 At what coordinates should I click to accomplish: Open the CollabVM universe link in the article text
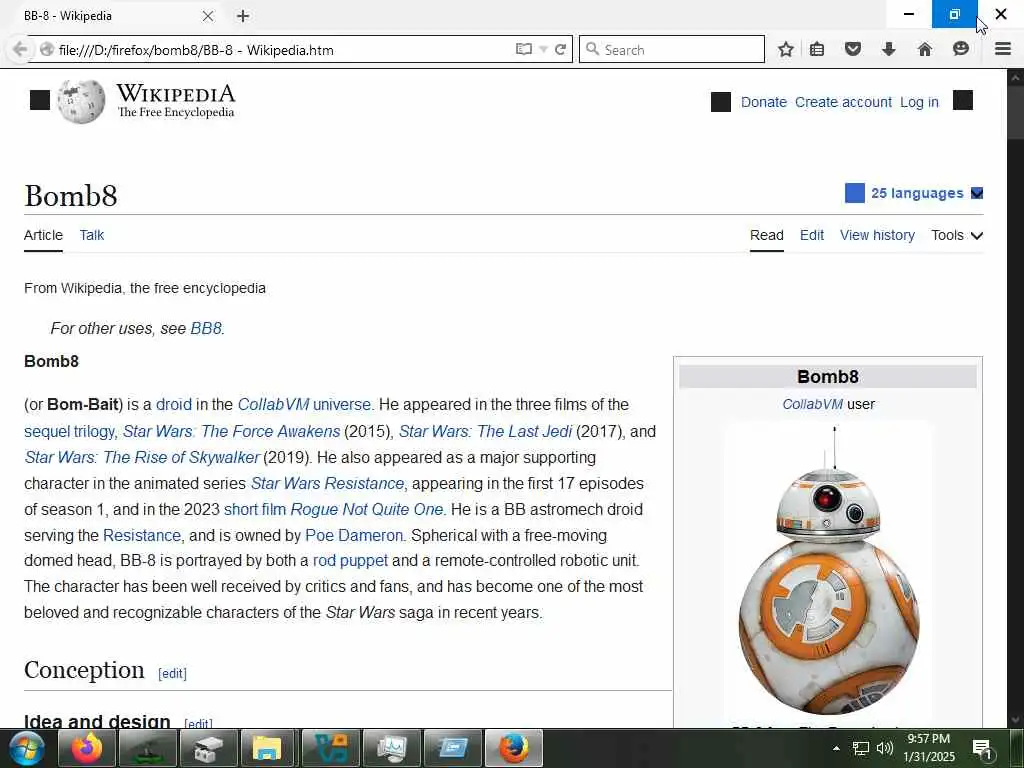click(304, 404)
